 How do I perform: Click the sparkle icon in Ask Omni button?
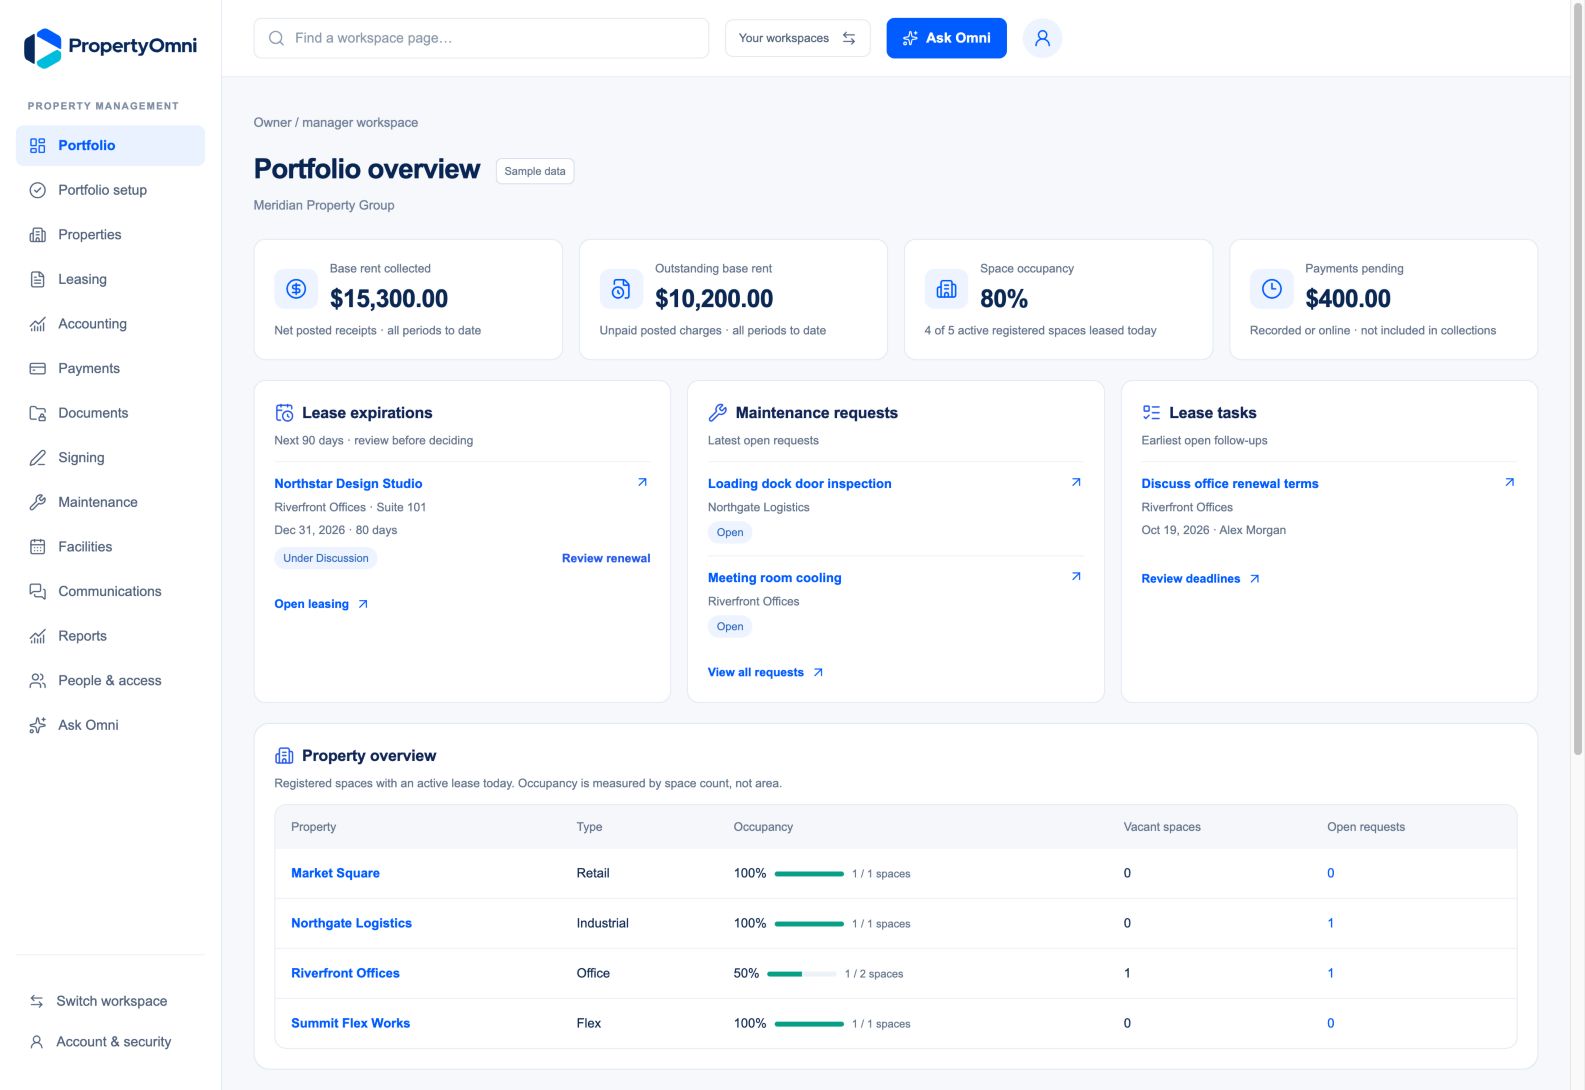tap(910, 38)
